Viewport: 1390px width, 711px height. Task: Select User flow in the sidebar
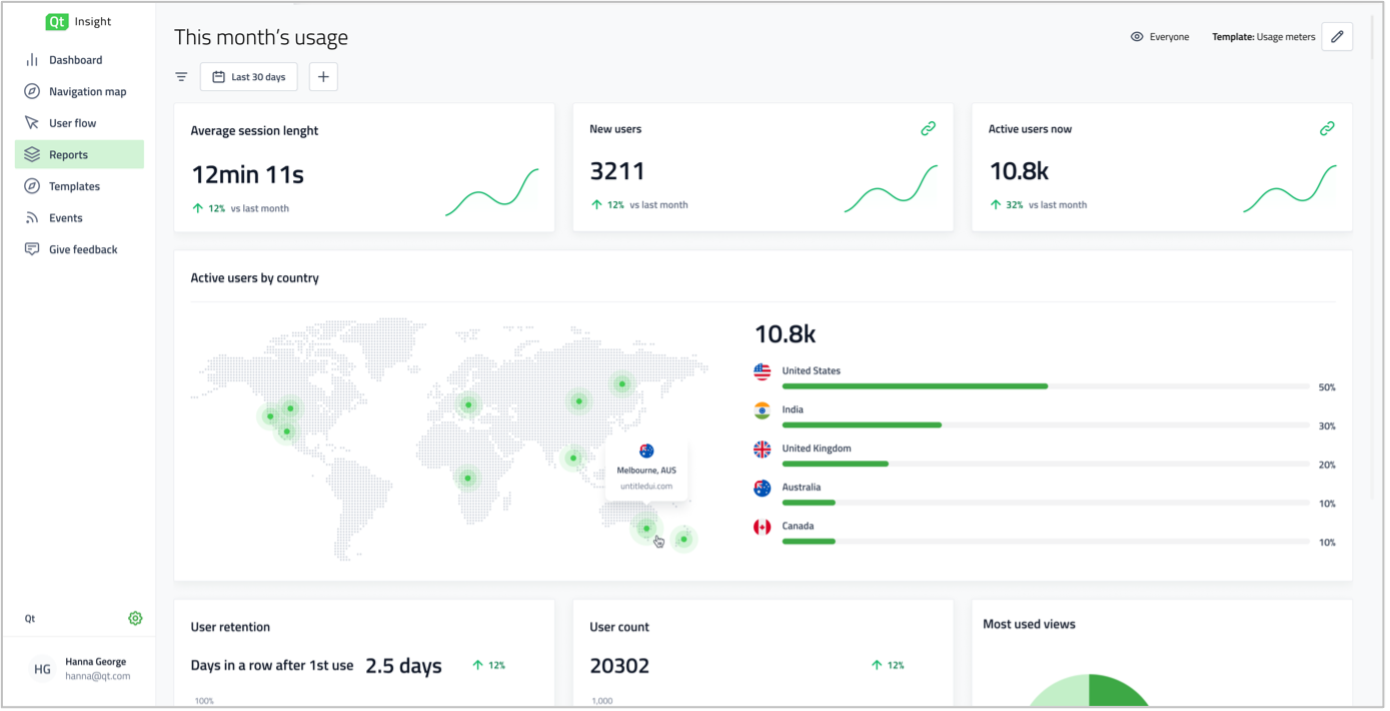(x=72, y=123)
